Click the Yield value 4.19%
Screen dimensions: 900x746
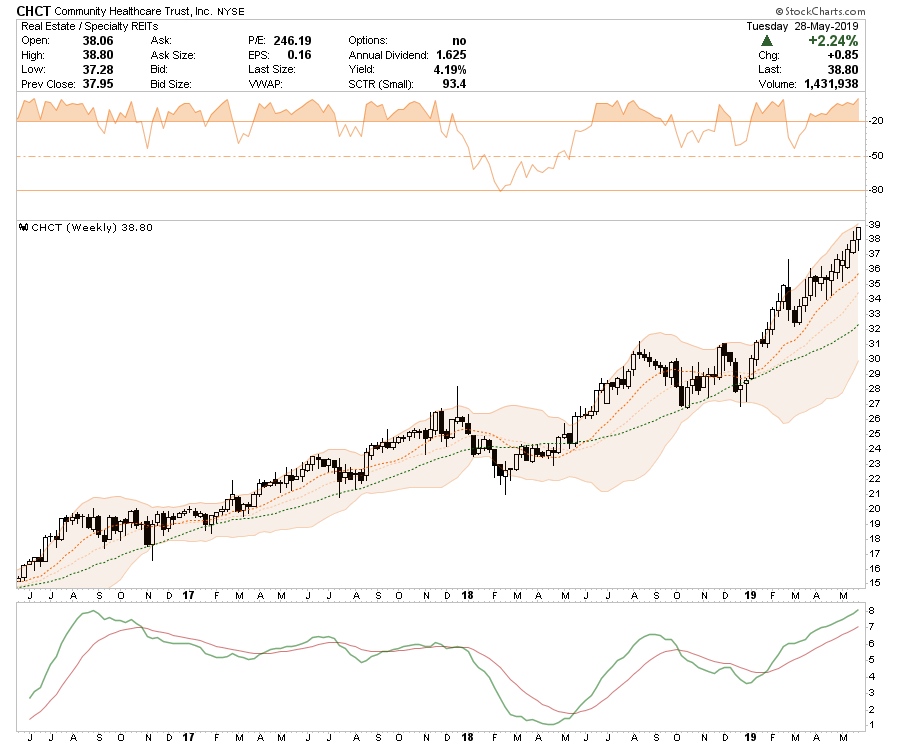click(450, 69)
